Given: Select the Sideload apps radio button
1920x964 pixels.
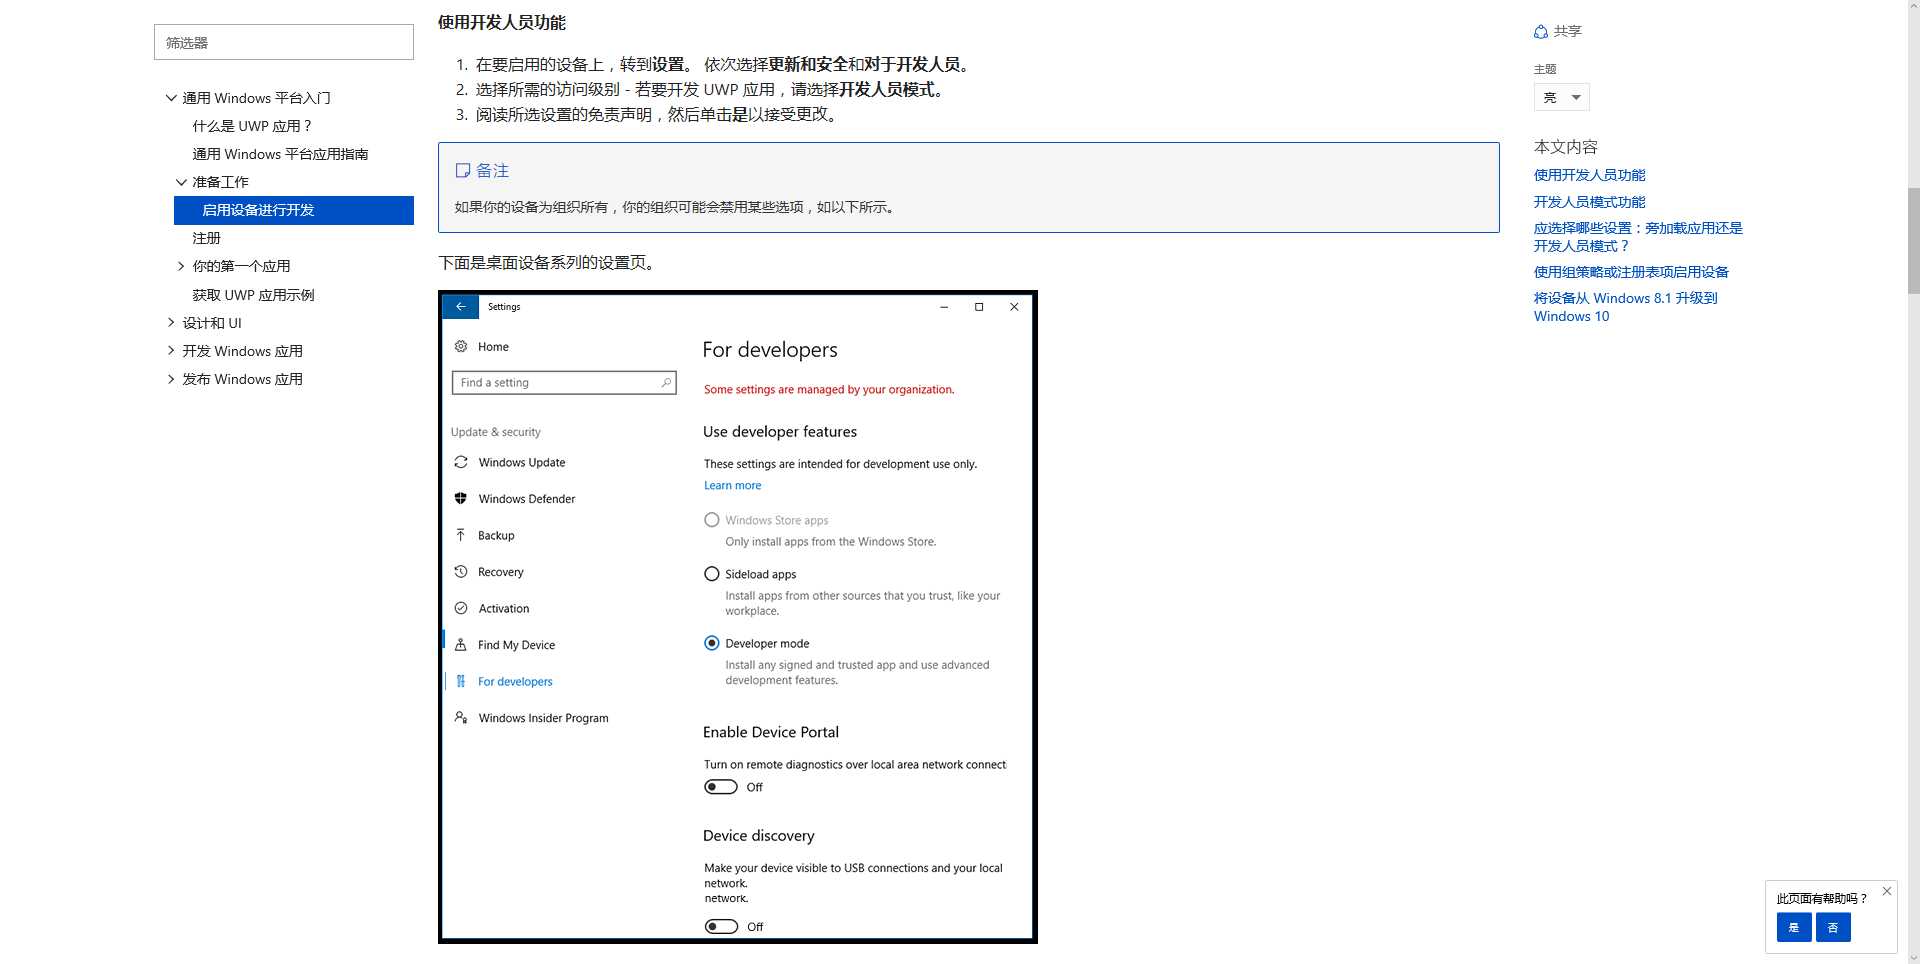Looking at the screenshot, I should click(712, 574).
